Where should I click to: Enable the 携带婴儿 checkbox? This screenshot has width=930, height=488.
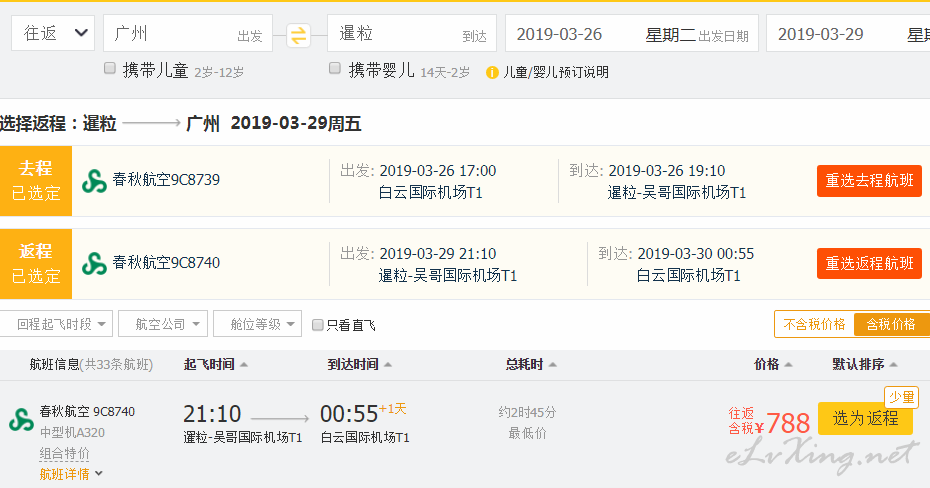click(x=335, y=68)
